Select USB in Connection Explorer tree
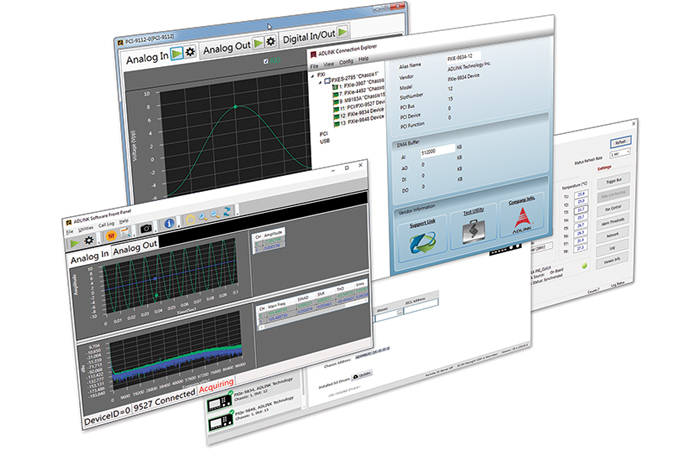The width and height of the screenshot is (700, 450). [325, 142]
